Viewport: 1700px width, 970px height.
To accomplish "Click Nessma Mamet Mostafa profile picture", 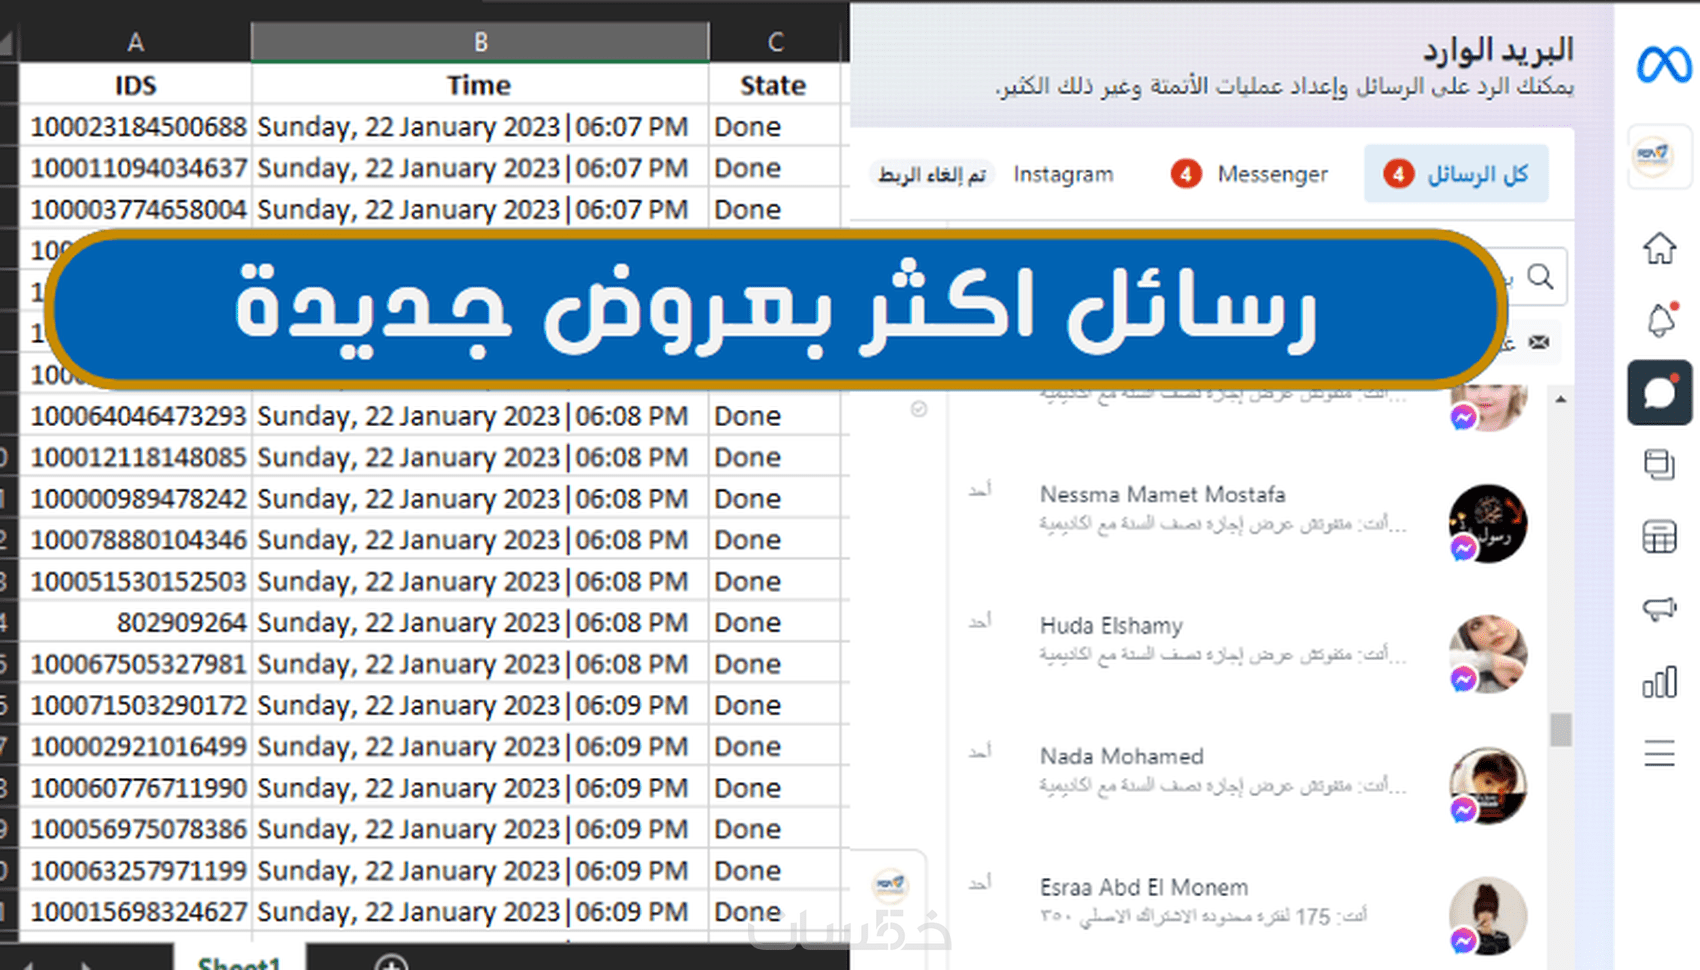I will click(1488, 523).
